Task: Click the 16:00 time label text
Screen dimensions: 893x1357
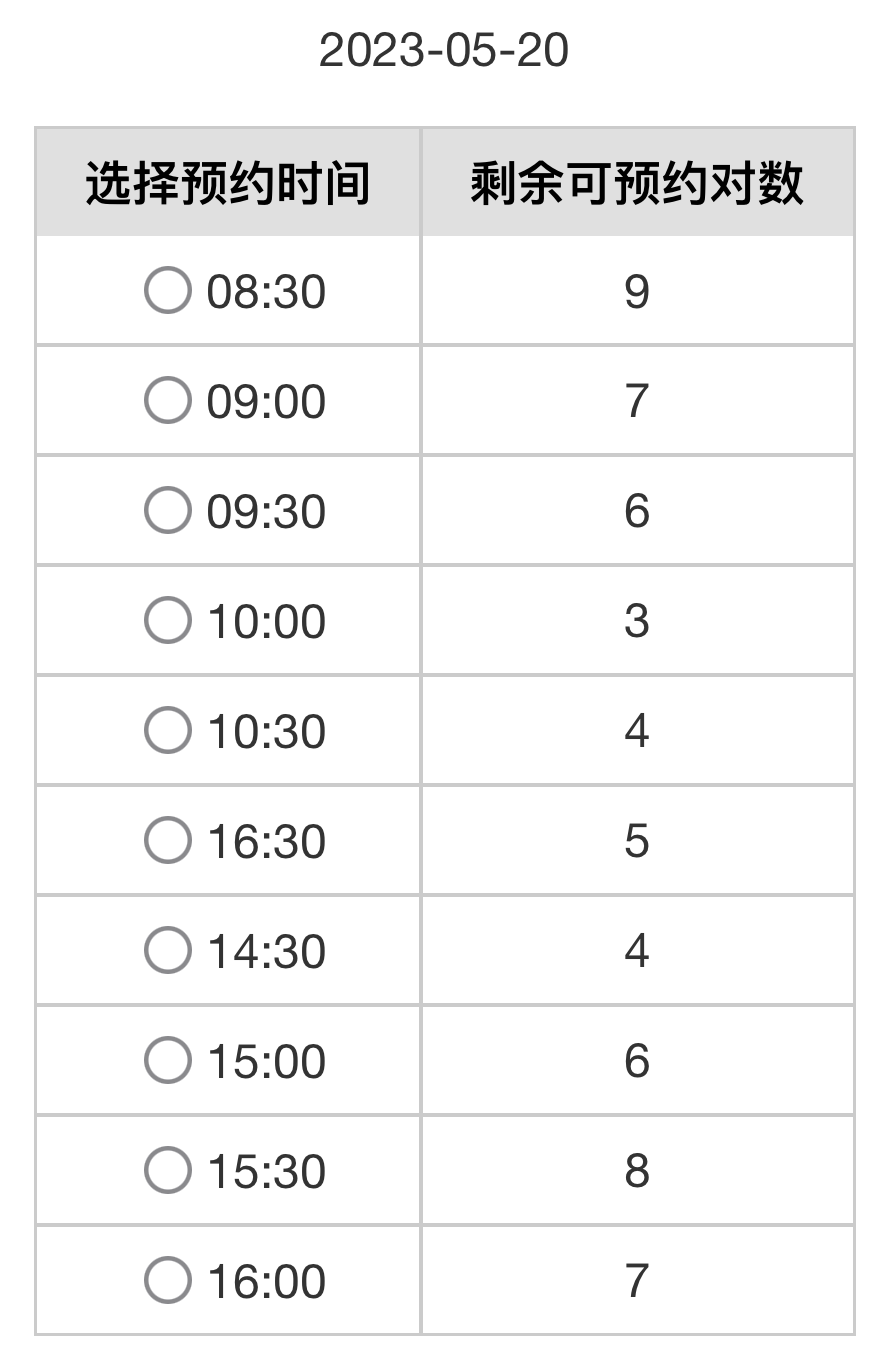Action: (266, 1283)
